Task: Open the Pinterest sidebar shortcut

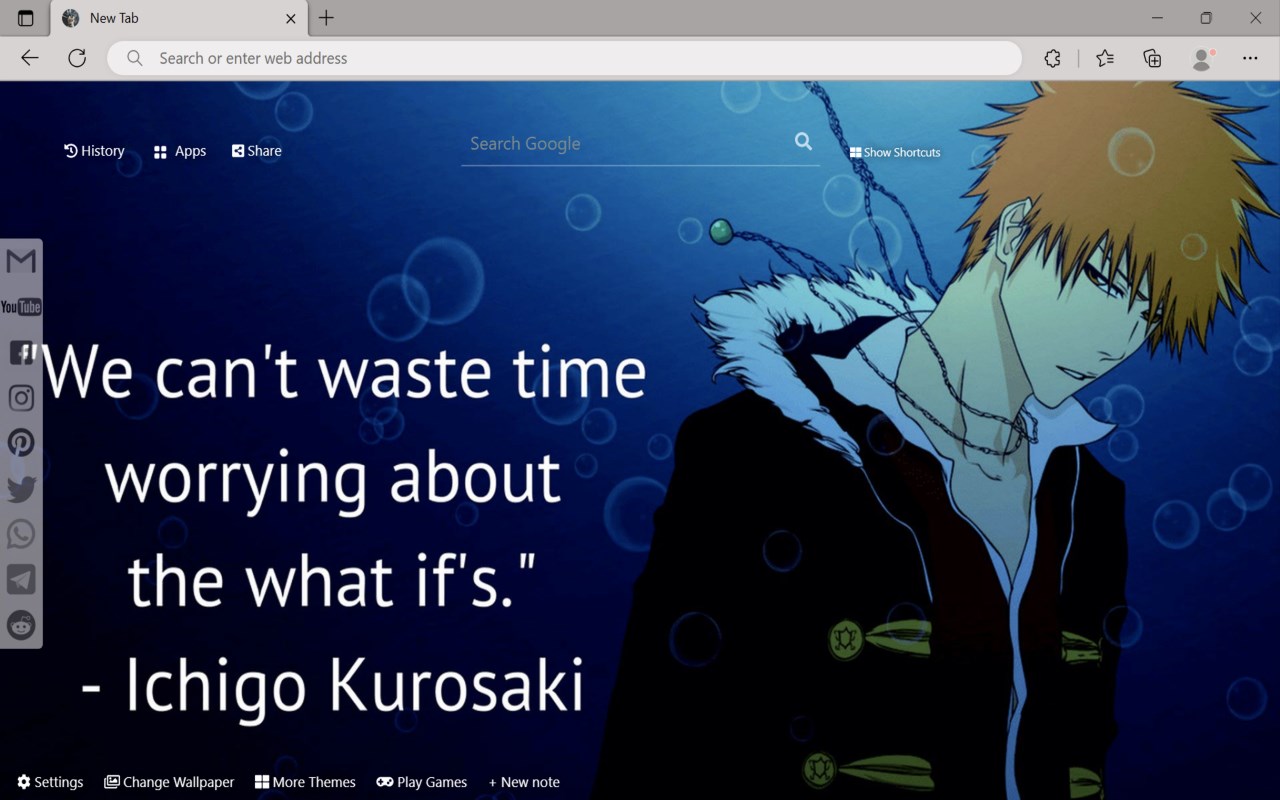Action: 21,443
